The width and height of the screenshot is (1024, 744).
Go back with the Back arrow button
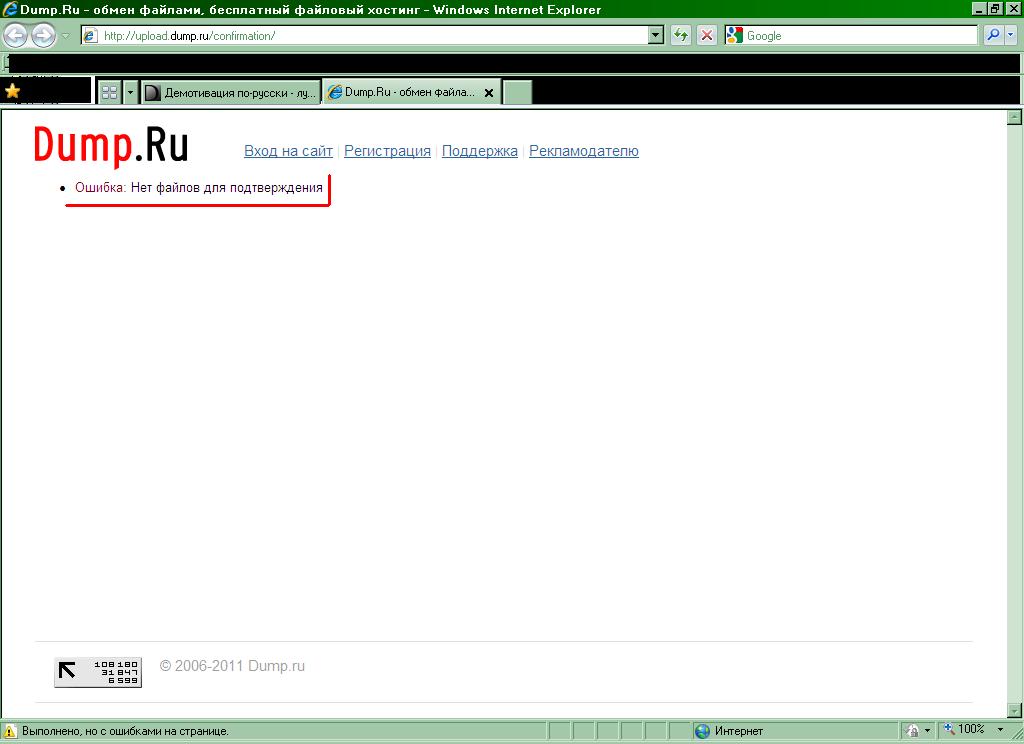16,35
